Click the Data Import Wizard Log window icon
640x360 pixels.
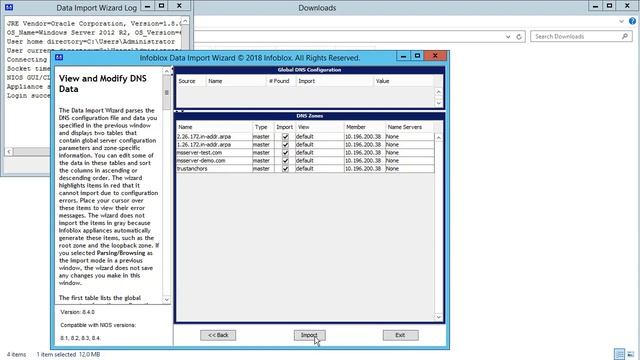pos(9,7)
